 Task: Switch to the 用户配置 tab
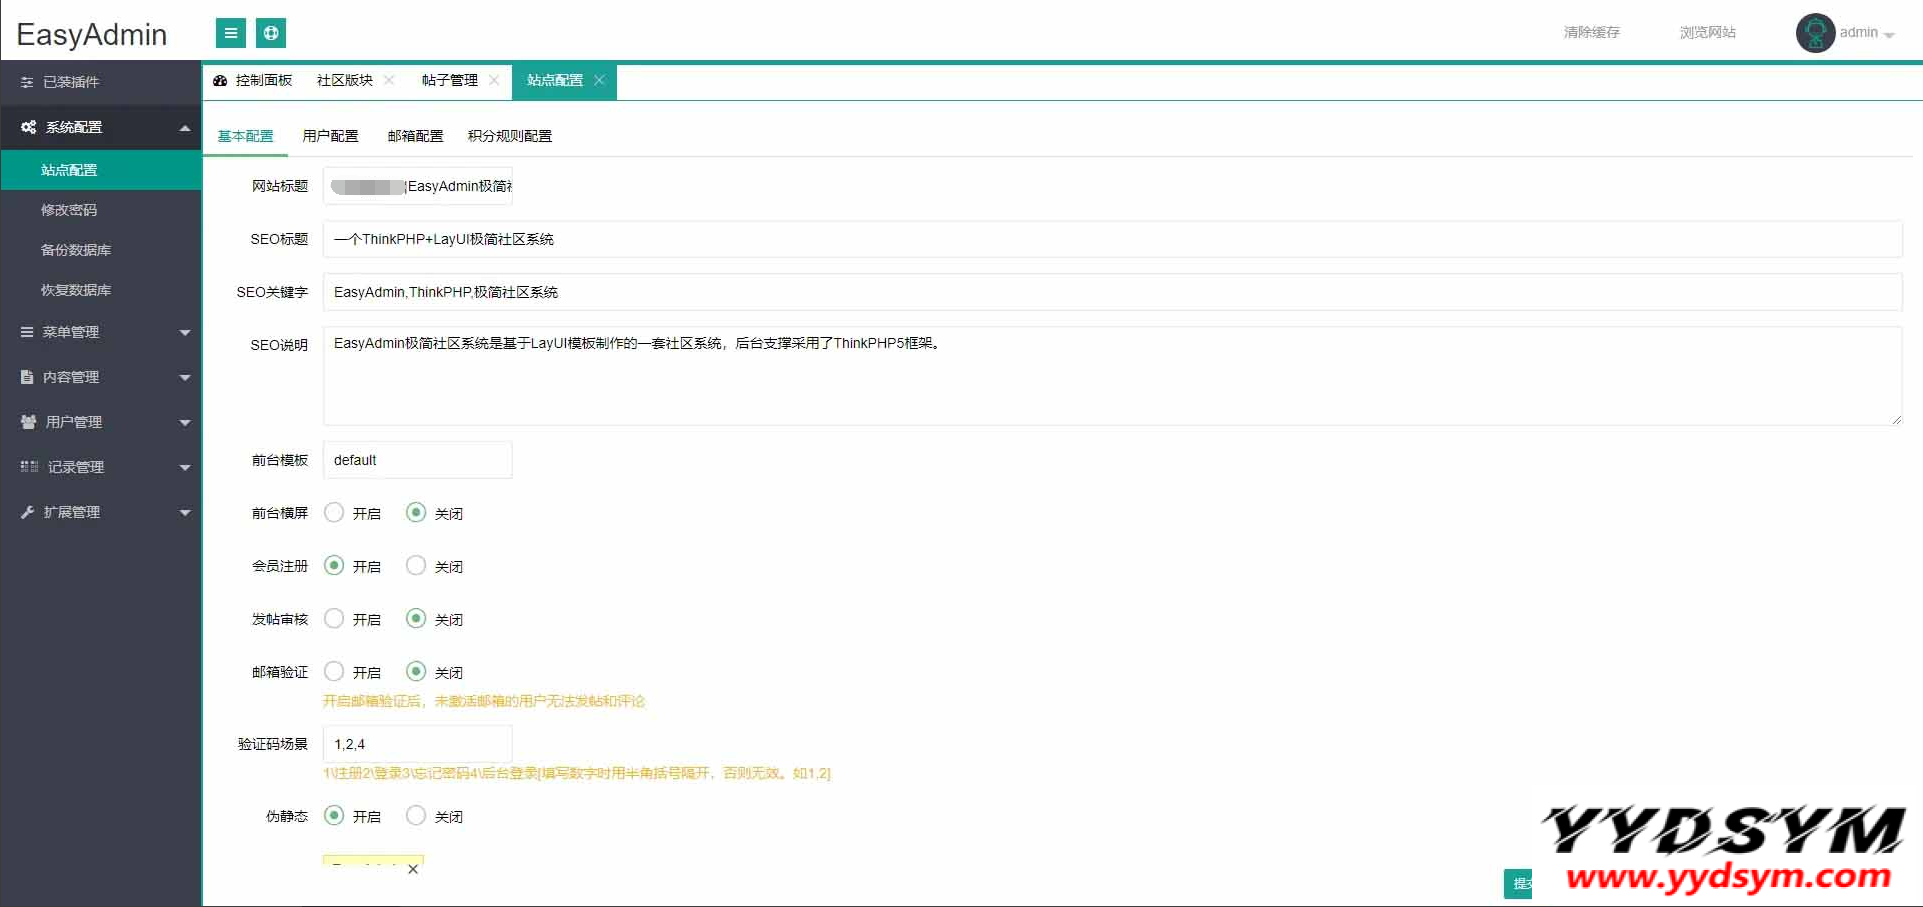click(x=330, y=136)
